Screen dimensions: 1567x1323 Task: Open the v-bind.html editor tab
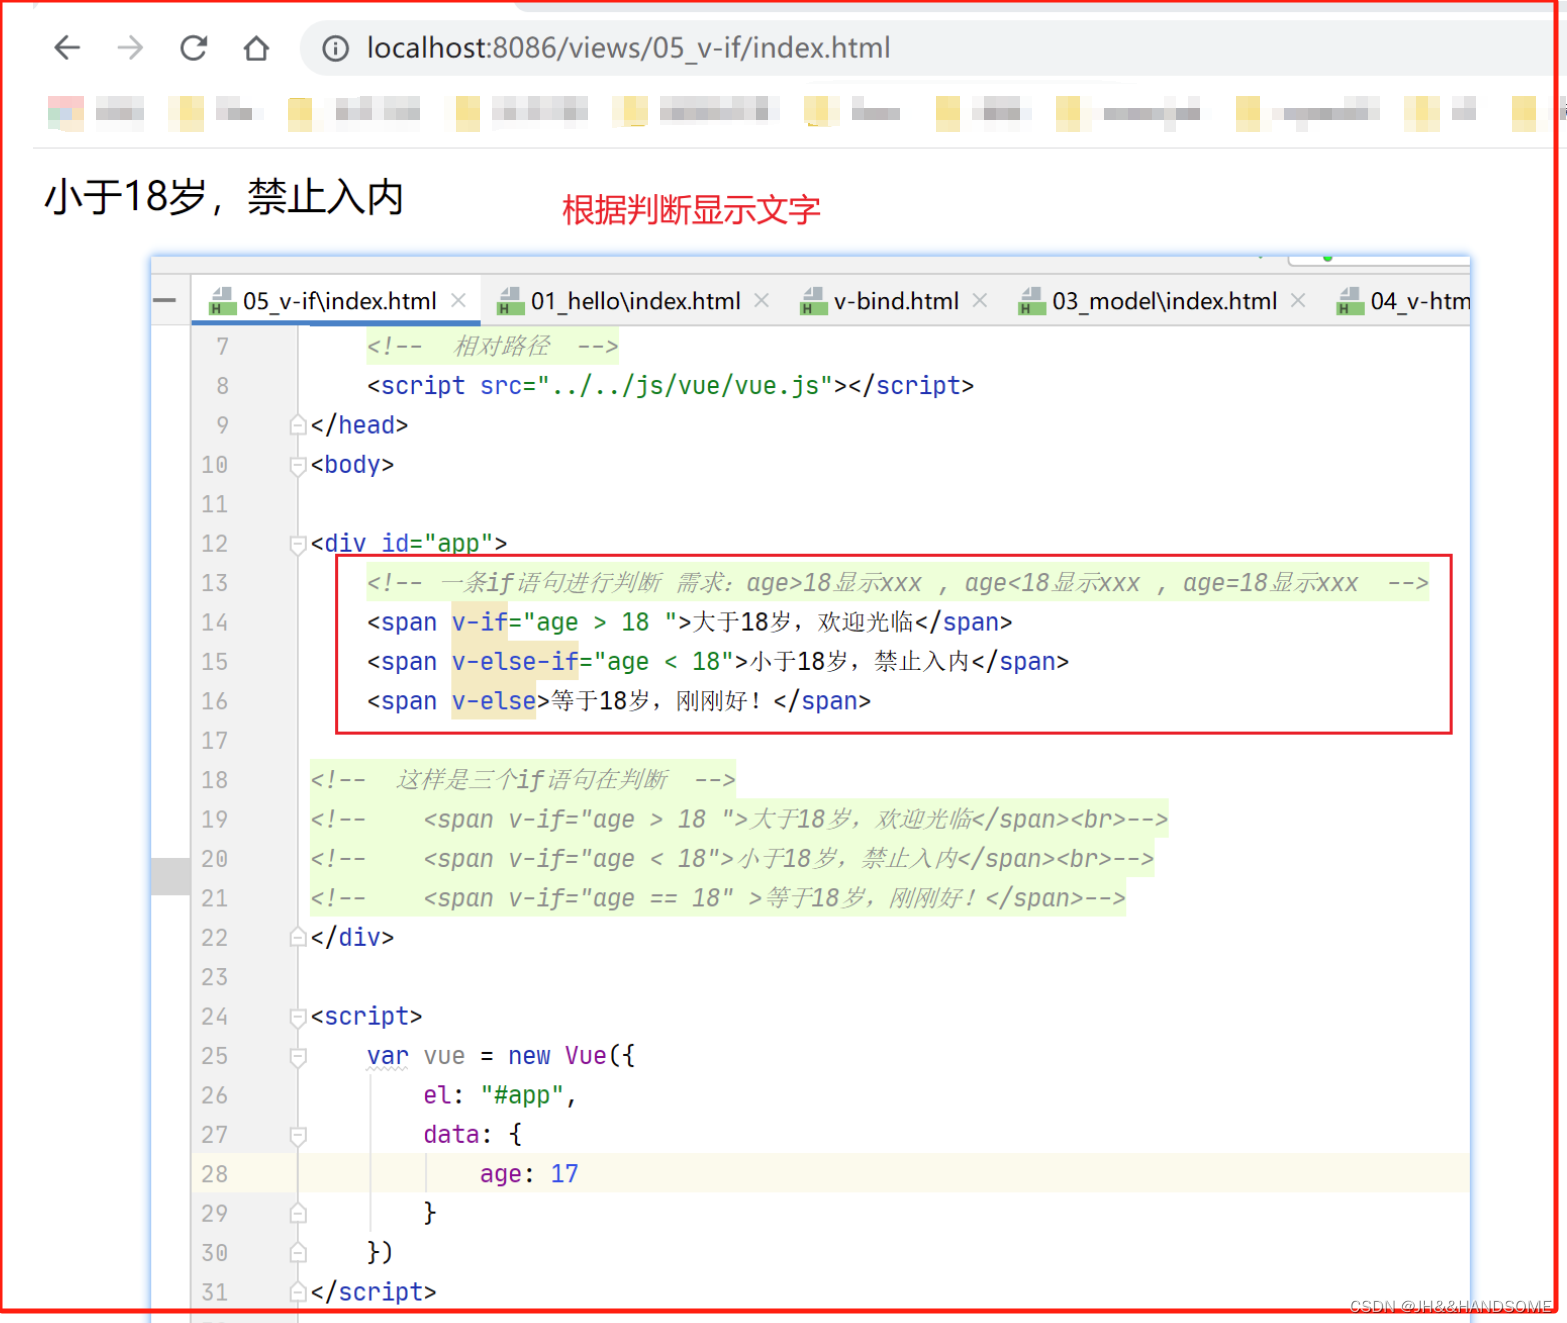click(896, 301)
